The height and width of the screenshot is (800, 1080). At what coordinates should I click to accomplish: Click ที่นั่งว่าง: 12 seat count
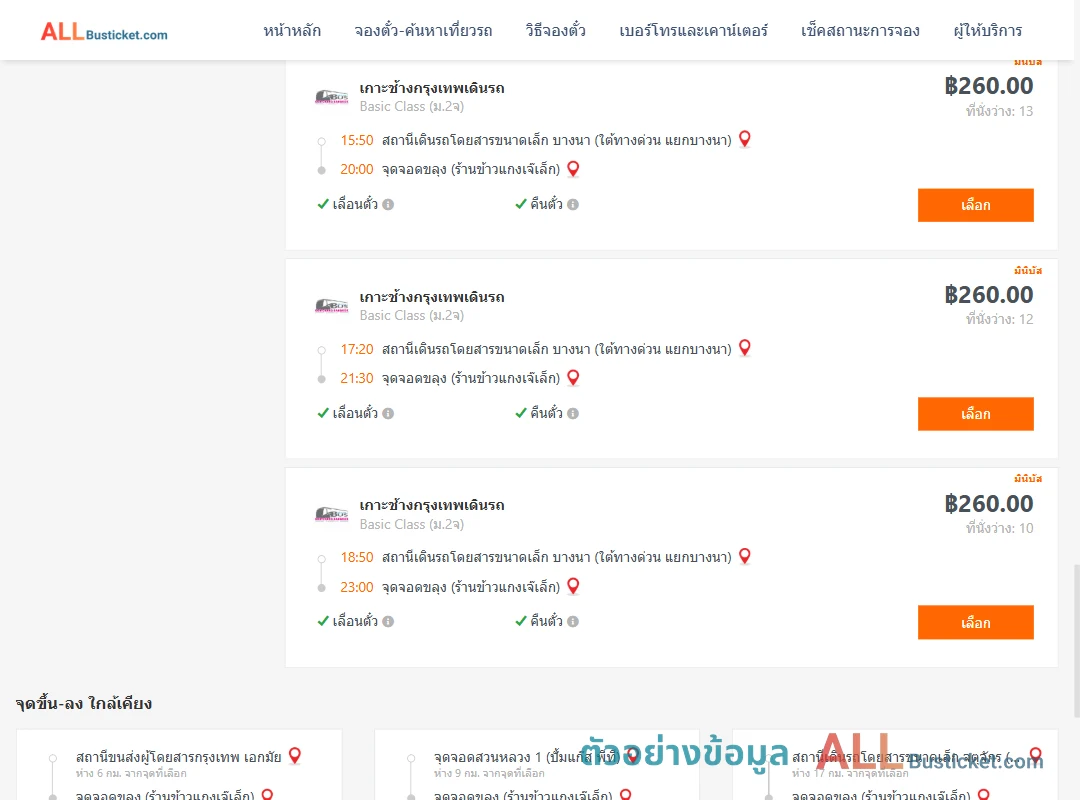coord(999,319)
